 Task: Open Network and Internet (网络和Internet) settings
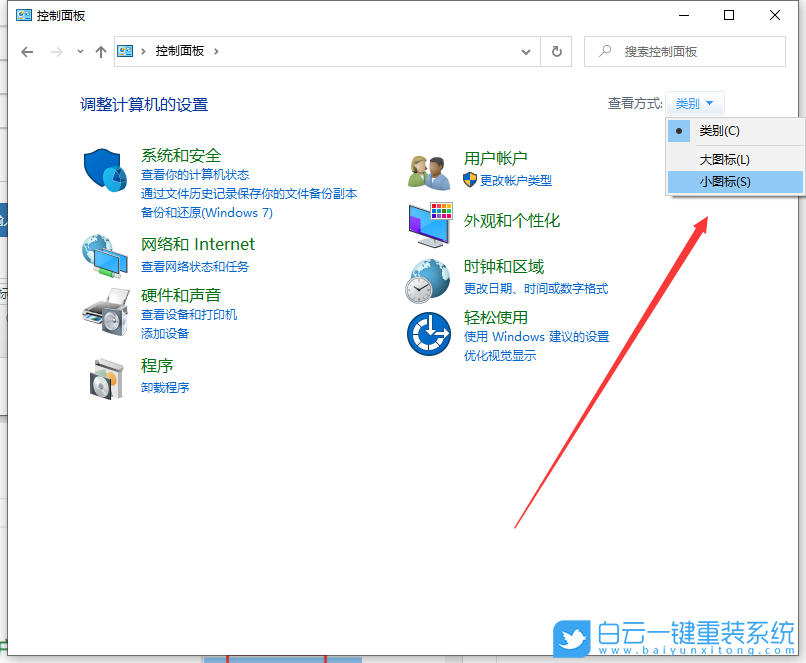click(x=198, y=244)
